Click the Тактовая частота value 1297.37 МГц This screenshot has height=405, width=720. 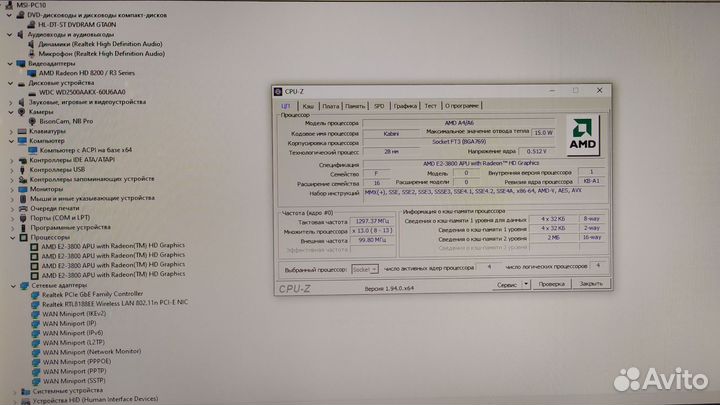[372, 221]
